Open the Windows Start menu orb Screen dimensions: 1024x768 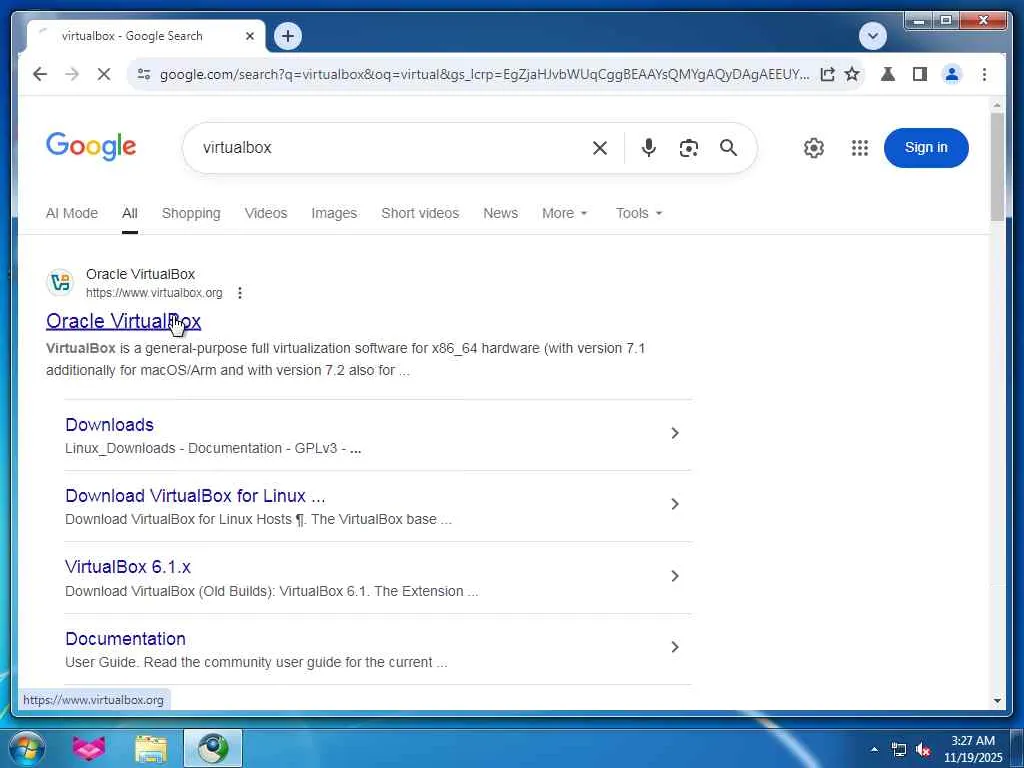point(27,748)
